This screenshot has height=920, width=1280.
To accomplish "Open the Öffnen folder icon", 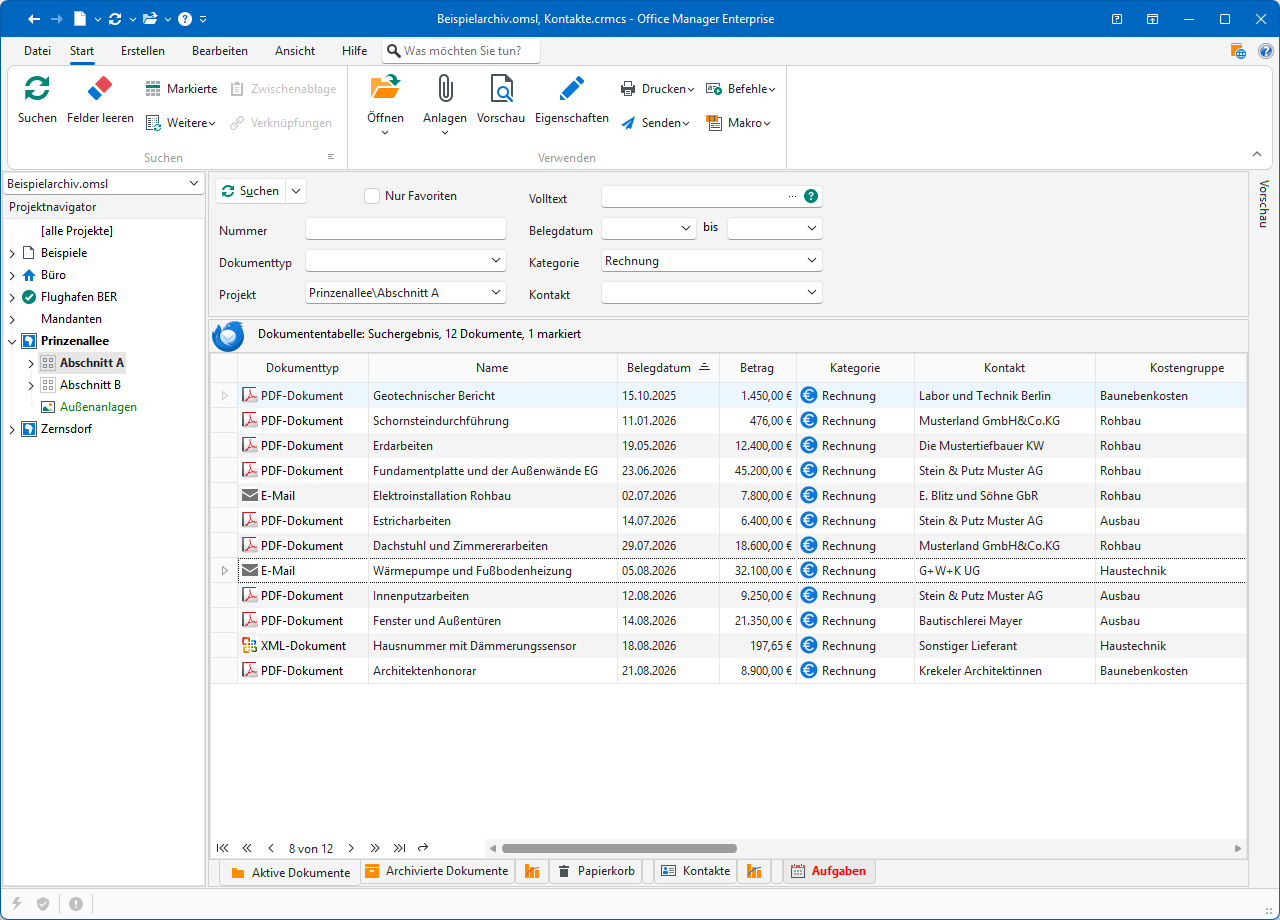I will [385, 88].
